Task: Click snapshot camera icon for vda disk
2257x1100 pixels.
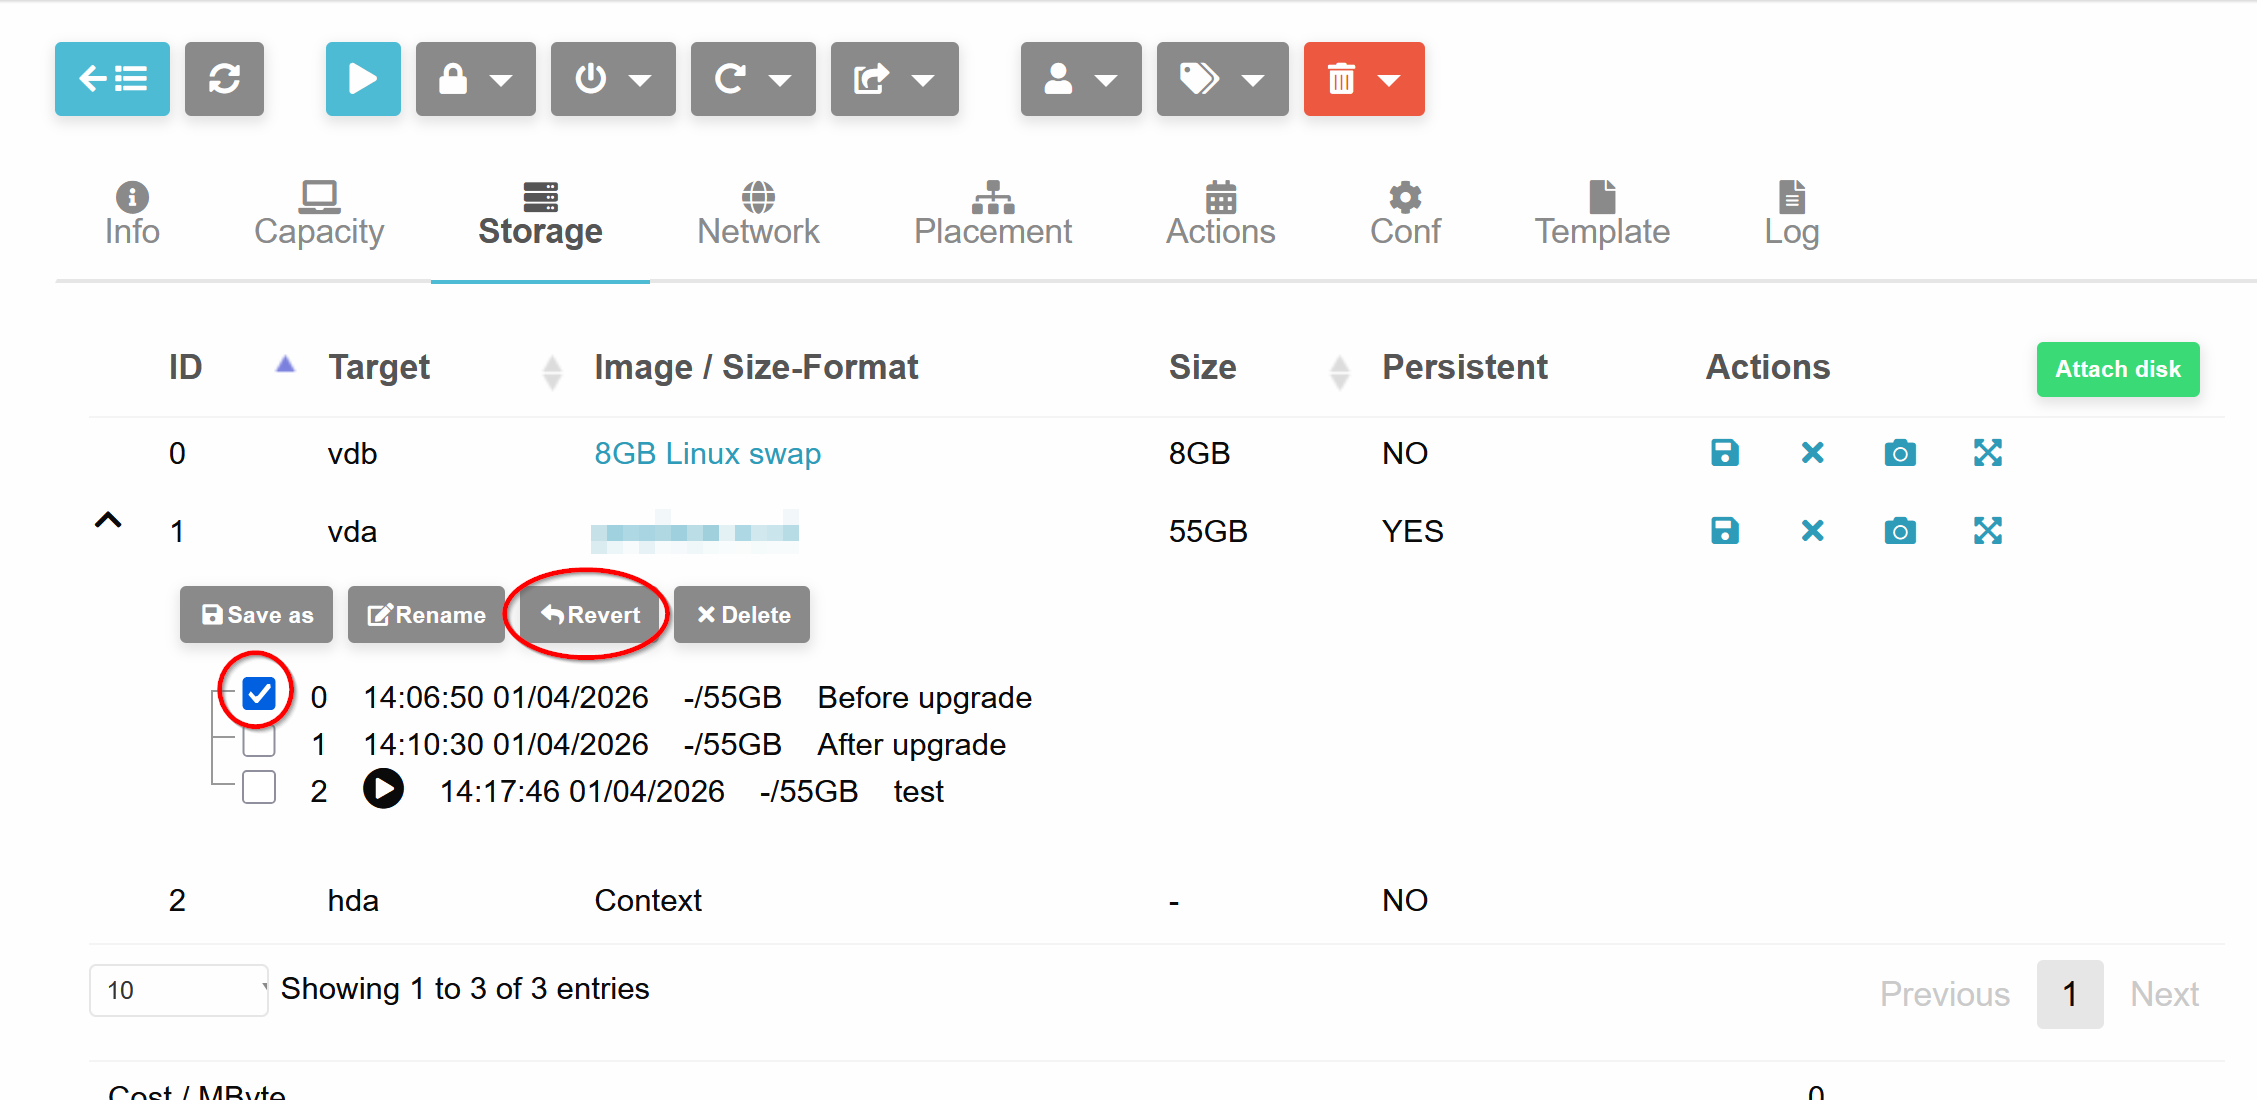Action: click(x=1900, y=531)
